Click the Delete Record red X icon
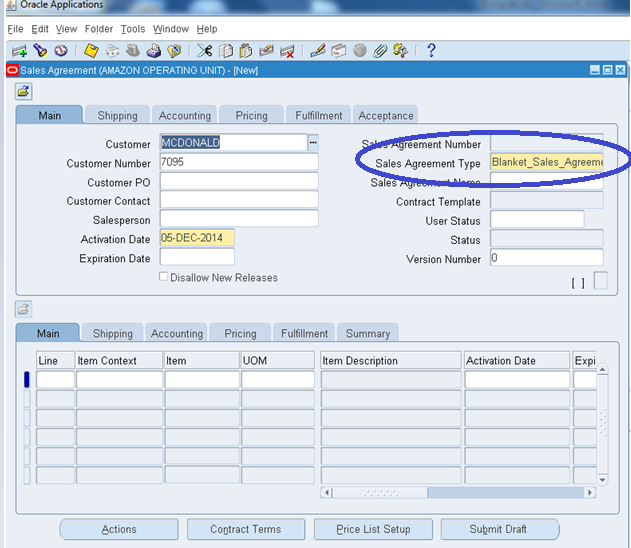The height and width of the screenshot is (548, 631). 287,52
